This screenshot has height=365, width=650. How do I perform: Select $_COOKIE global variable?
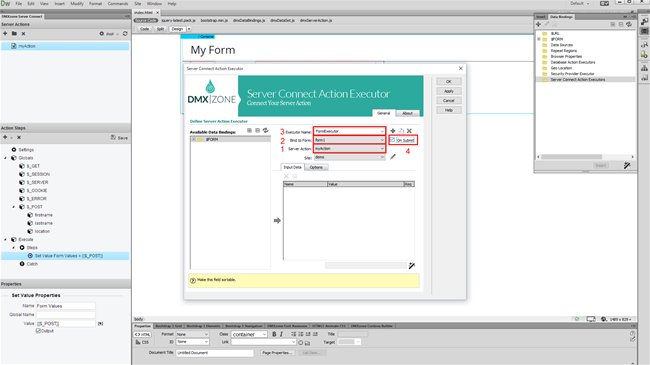tap(37, 190)
